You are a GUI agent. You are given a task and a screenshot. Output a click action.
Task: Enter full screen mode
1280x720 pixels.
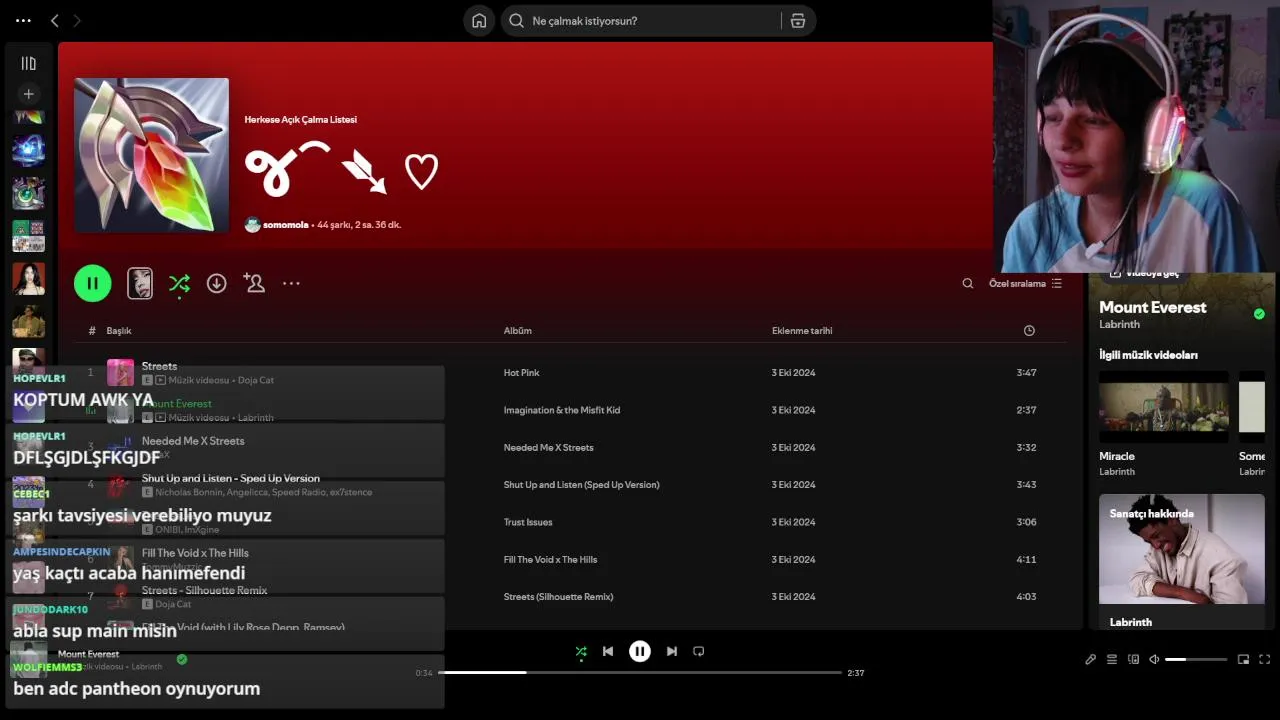pos(1265,659)
